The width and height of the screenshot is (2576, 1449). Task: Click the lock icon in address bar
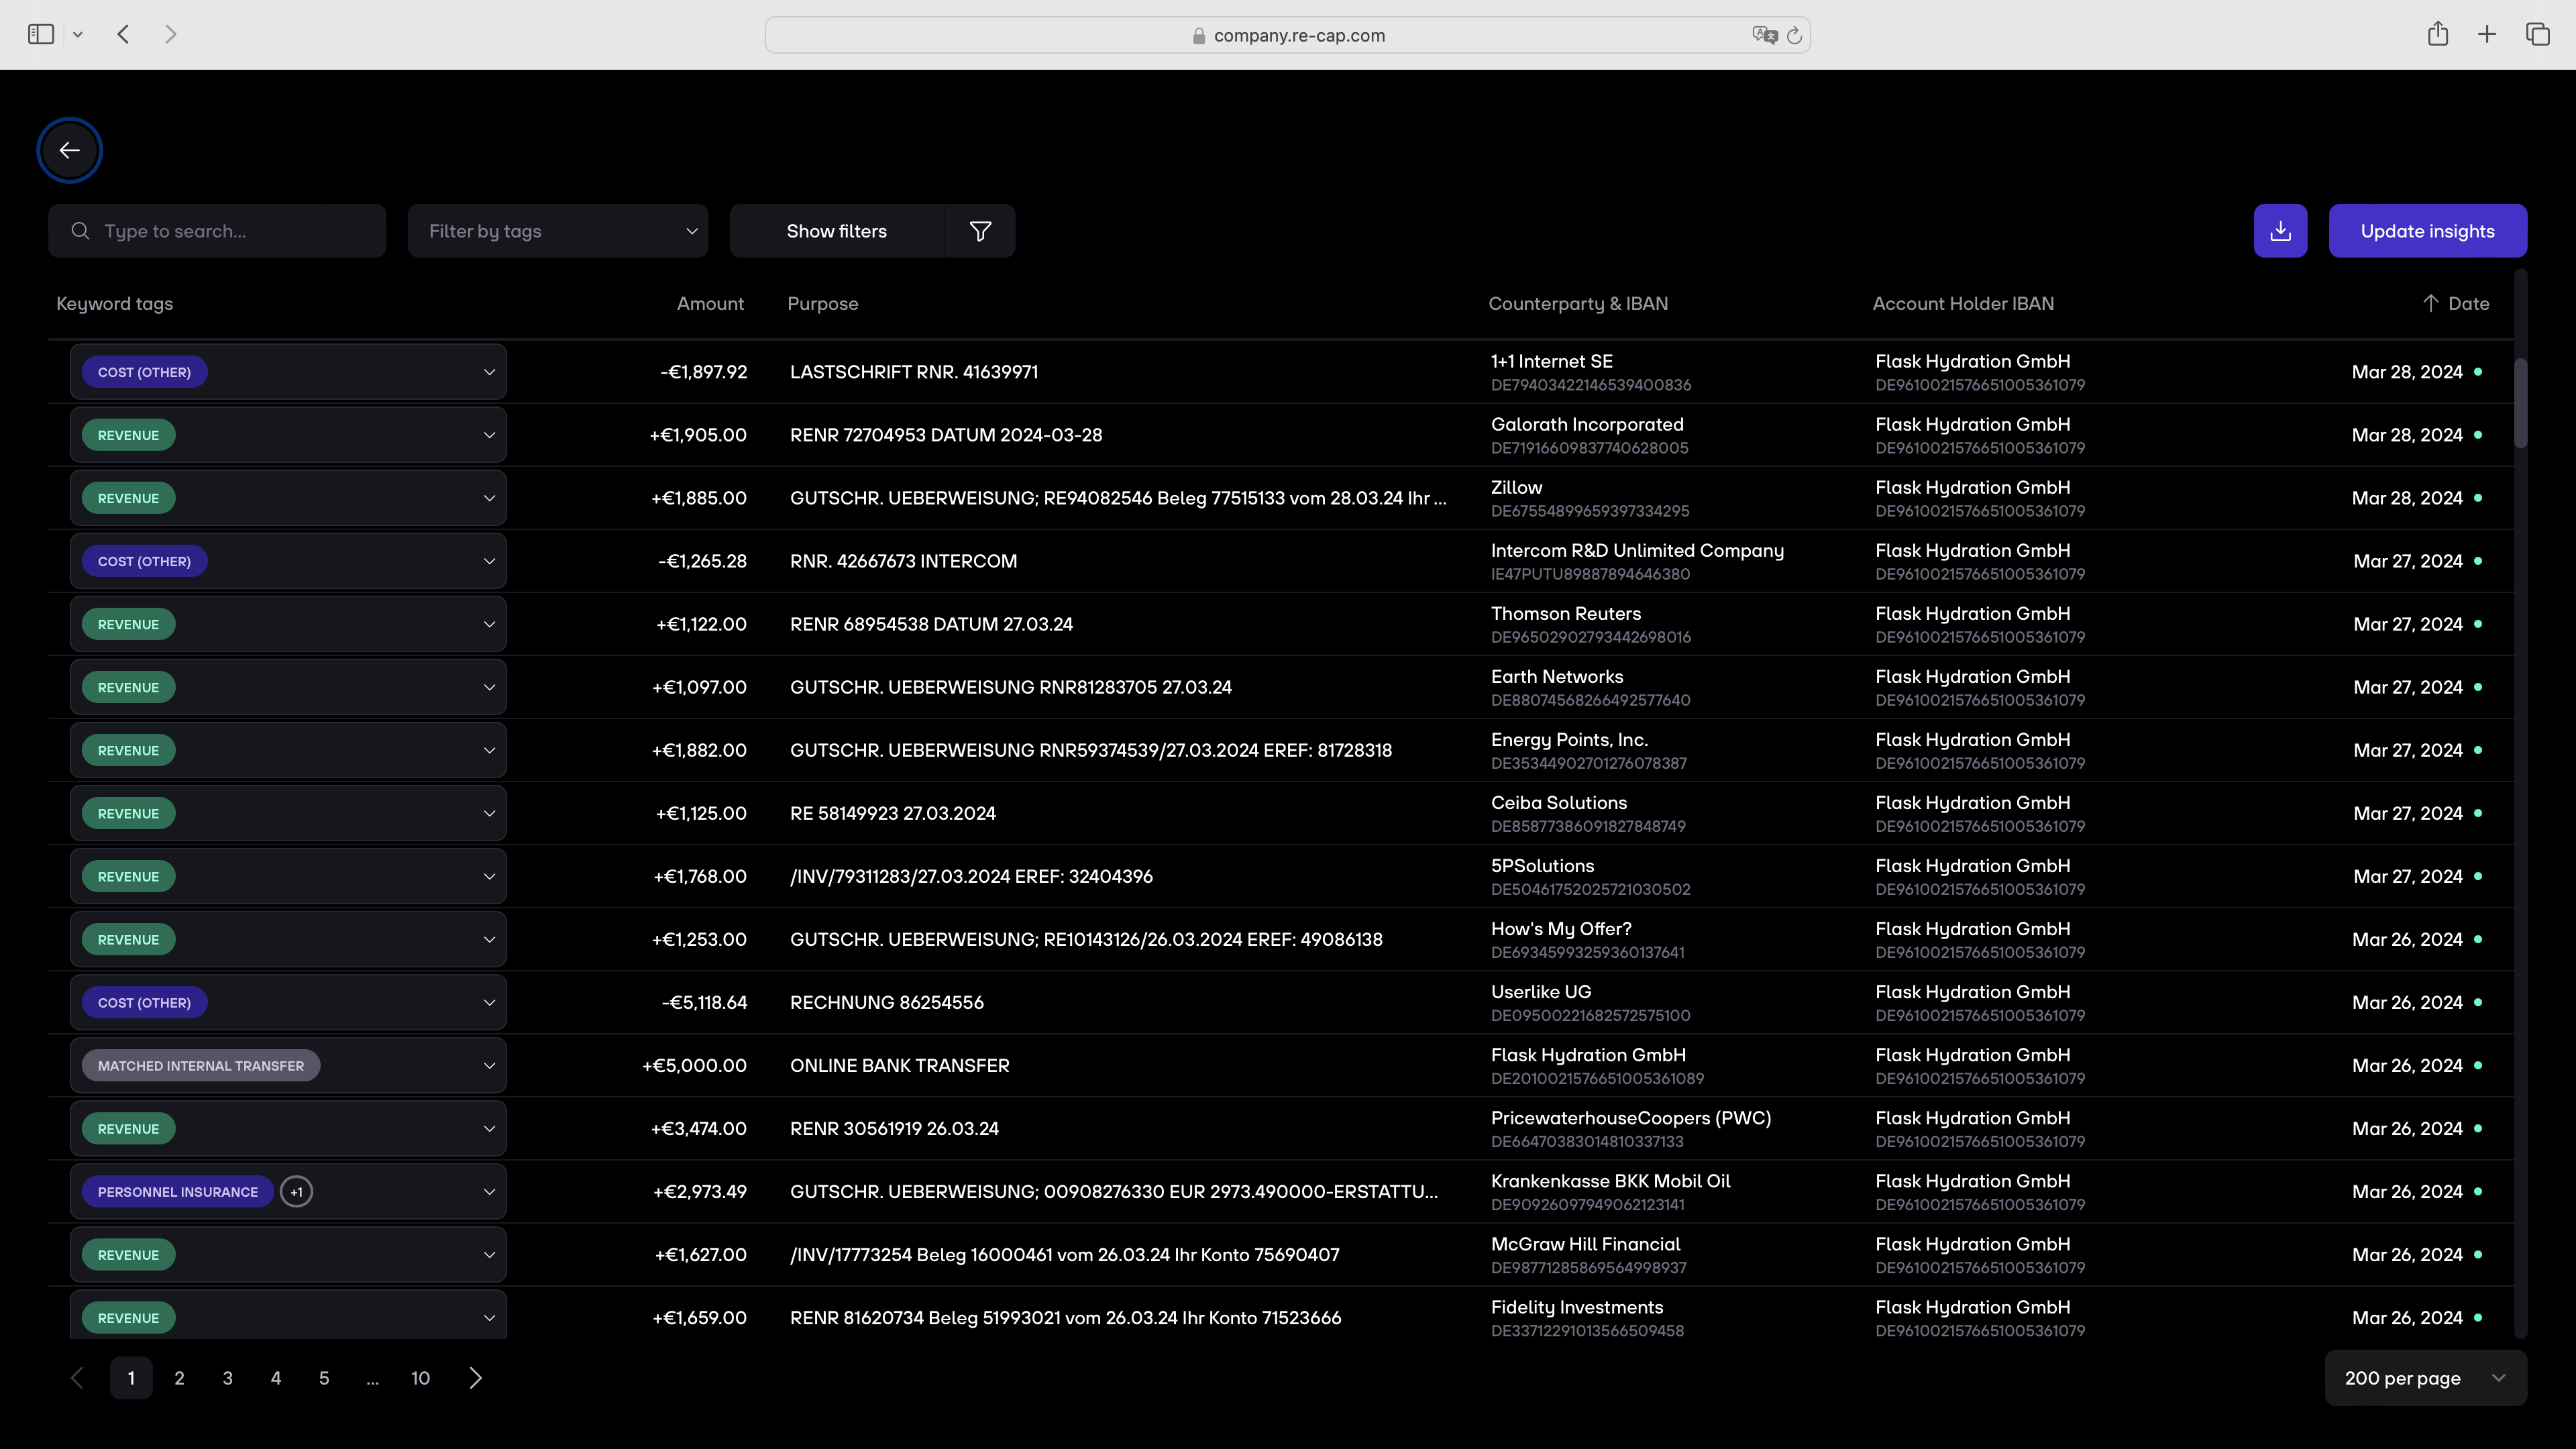coord(1198,36)
